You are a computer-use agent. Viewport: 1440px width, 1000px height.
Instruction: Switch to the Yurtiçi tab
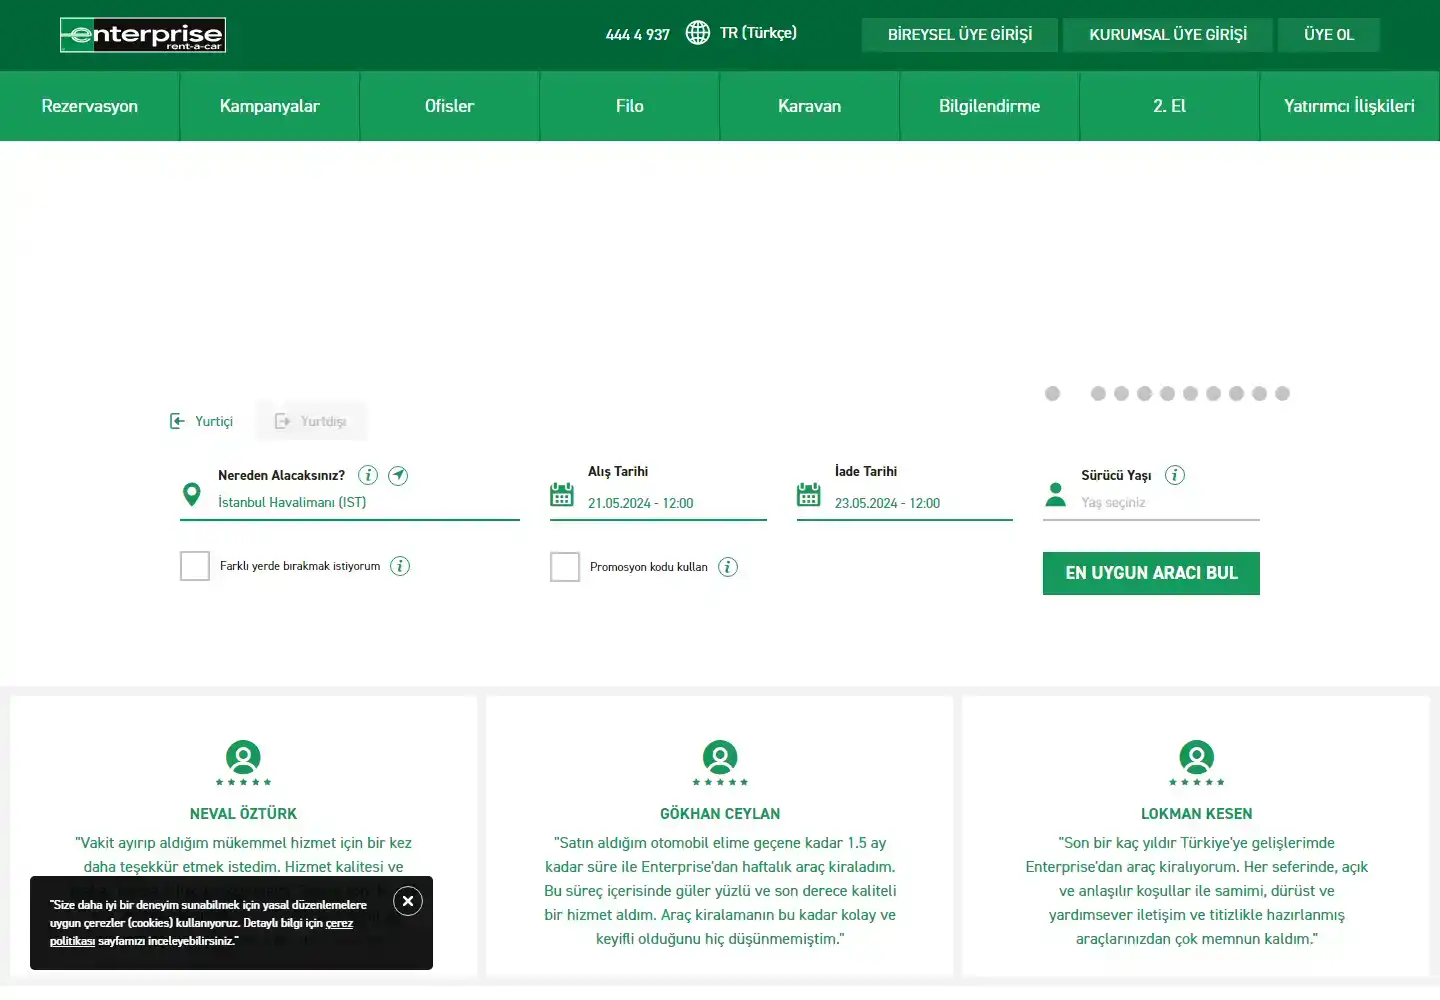203,421
